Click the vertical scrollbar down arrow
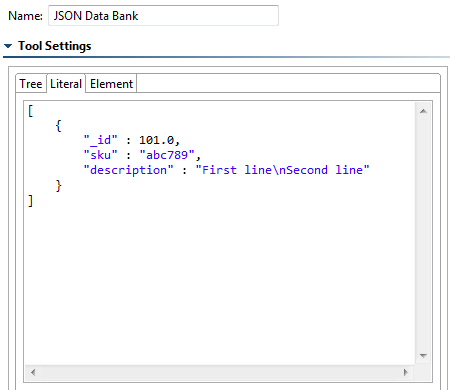This screenshot has width=450, height=390. (x=423, y=356)
